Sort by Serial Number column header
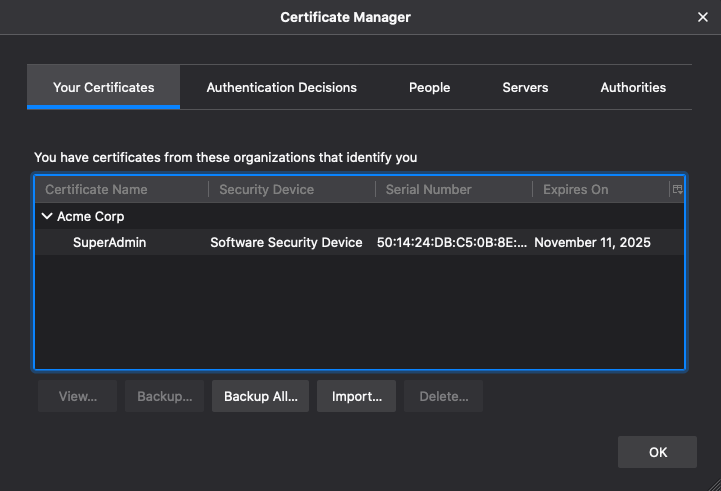This screenshot has height=491, width=721. coord(428,189)
